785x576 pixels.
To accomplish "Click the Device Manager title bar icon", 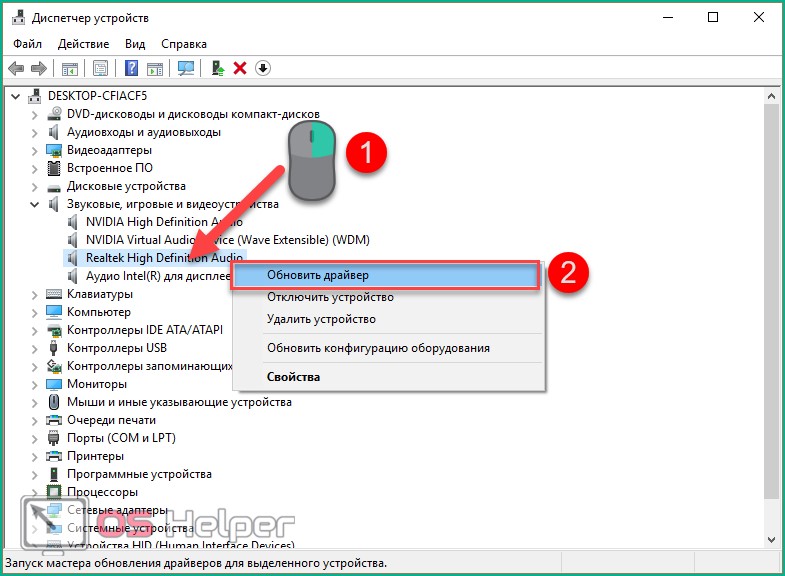I will pyautogui.click(x=18, y=18).
